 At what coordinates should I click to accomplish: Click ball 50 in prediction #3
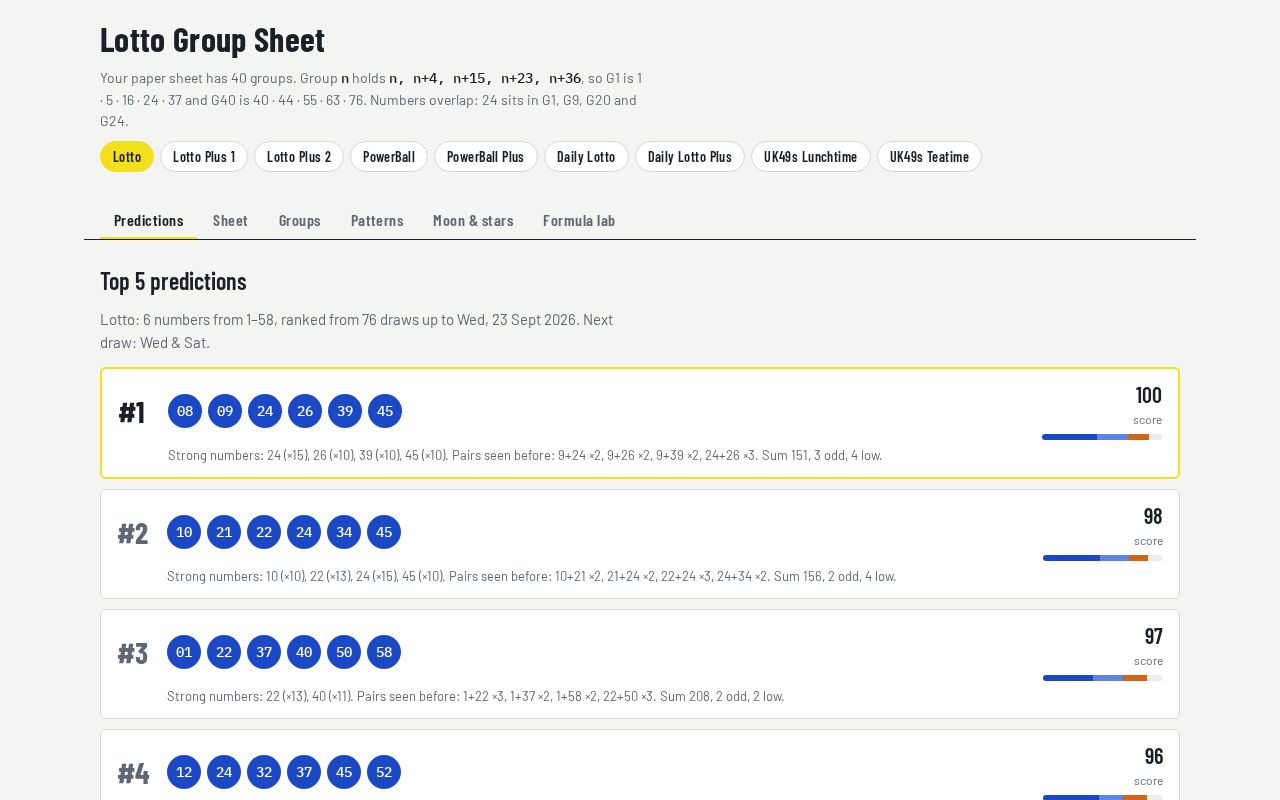click(344, 652)
